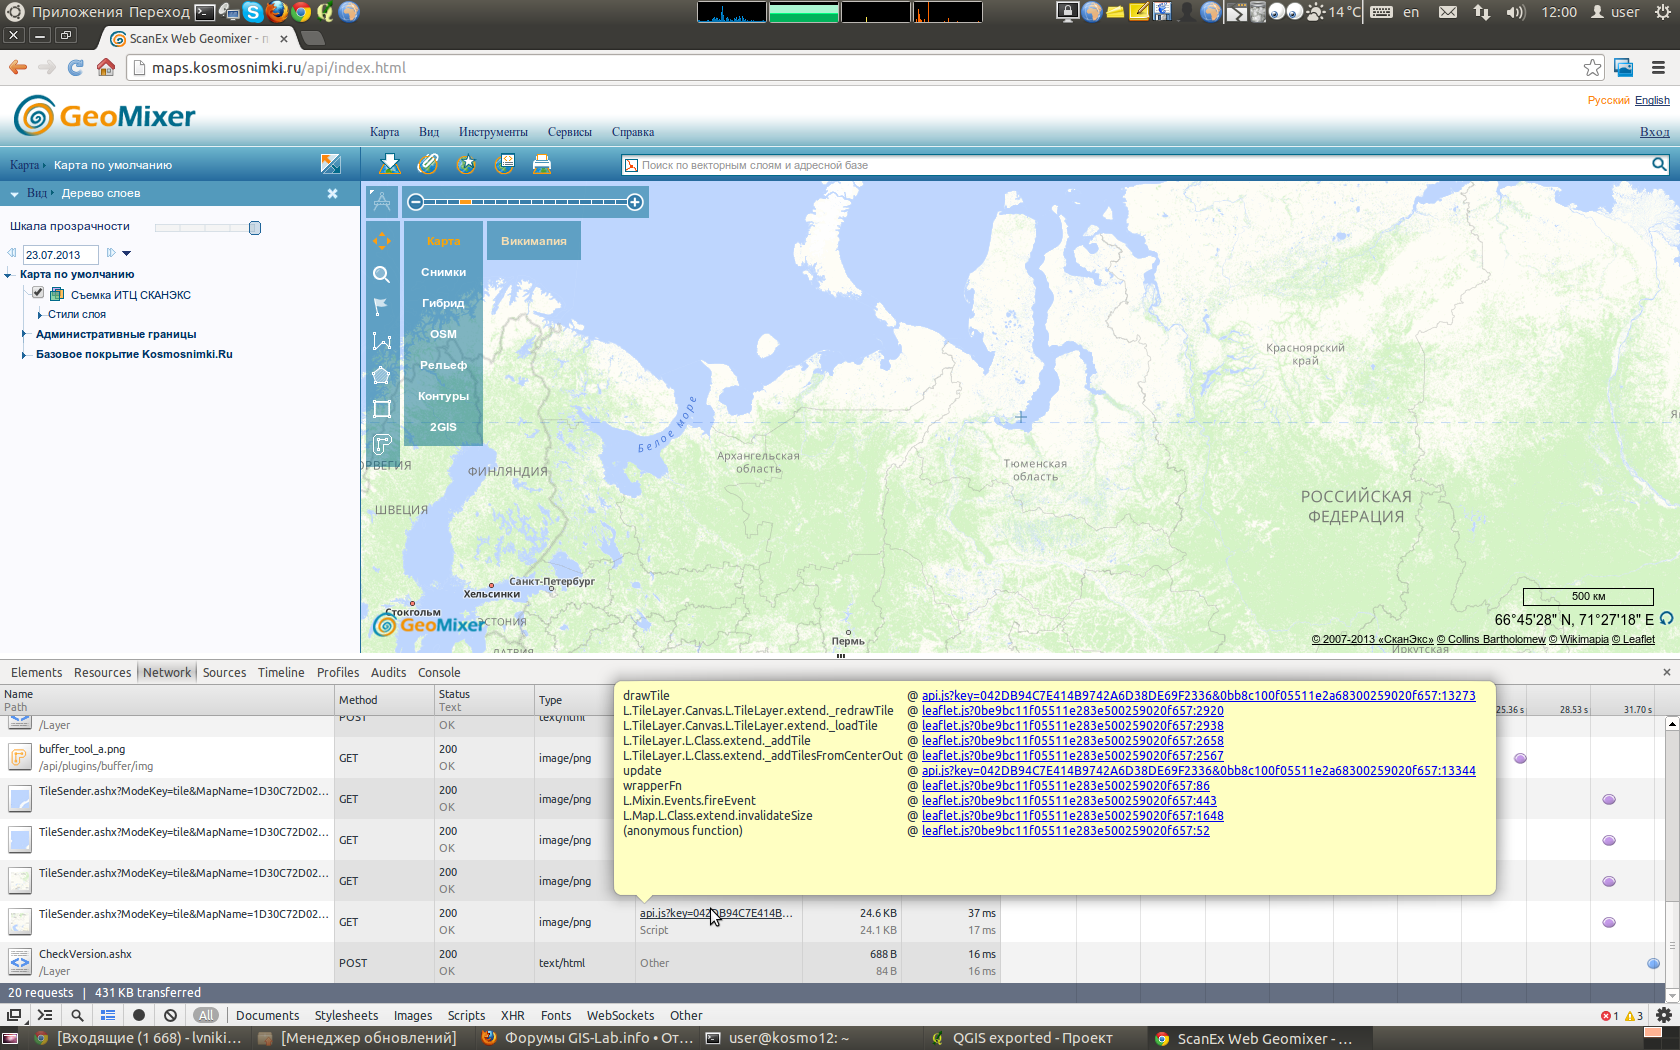
Task: Toggle the network record button
Action: click(139, 1015)
